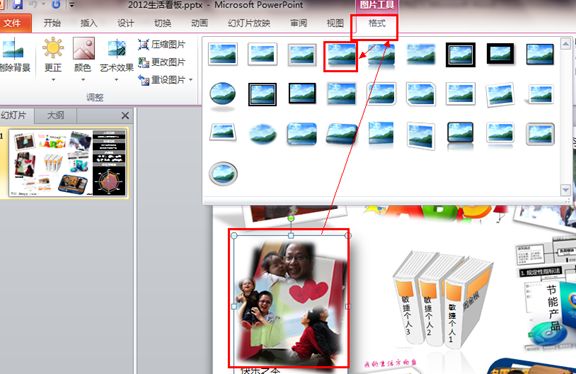Apply the seventh picture style in second row
576x374 pixels.
click(x=461, y=94)
